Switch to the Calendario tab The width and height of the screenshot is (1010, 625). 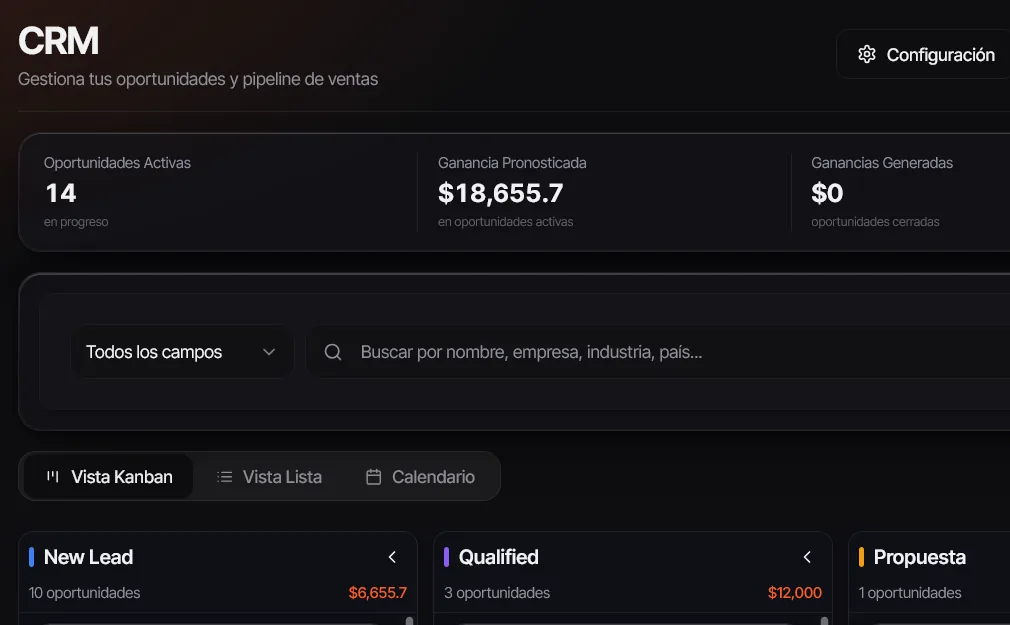[421, 477]
